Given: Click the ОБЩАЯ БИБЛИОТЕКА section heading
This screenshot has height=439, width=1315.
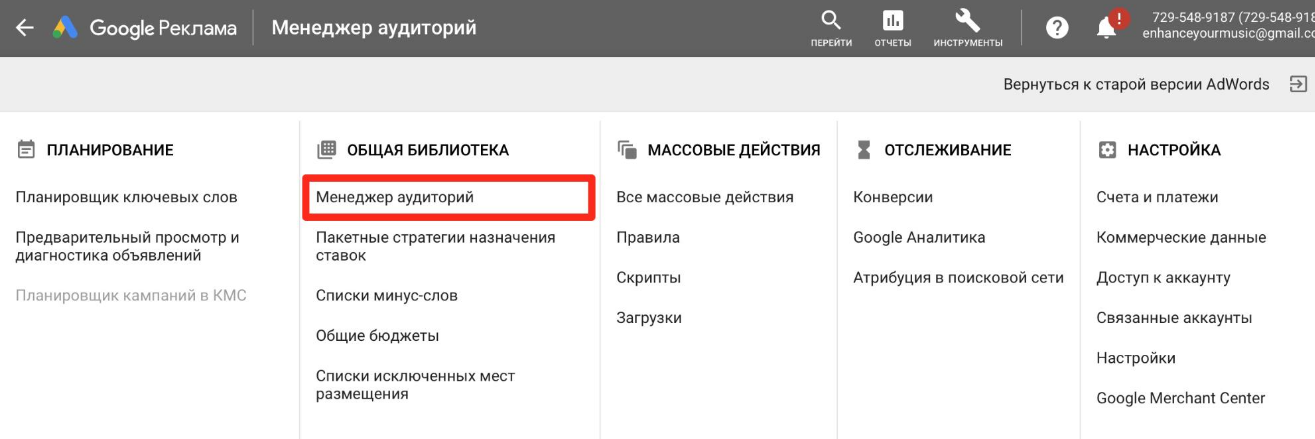Looking at the screenshot, I should coord(428,150).
